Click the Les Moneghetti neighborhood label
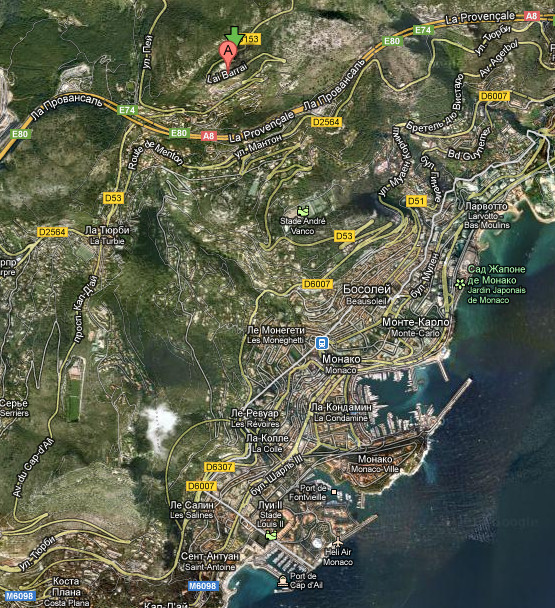 coord(276,335)
